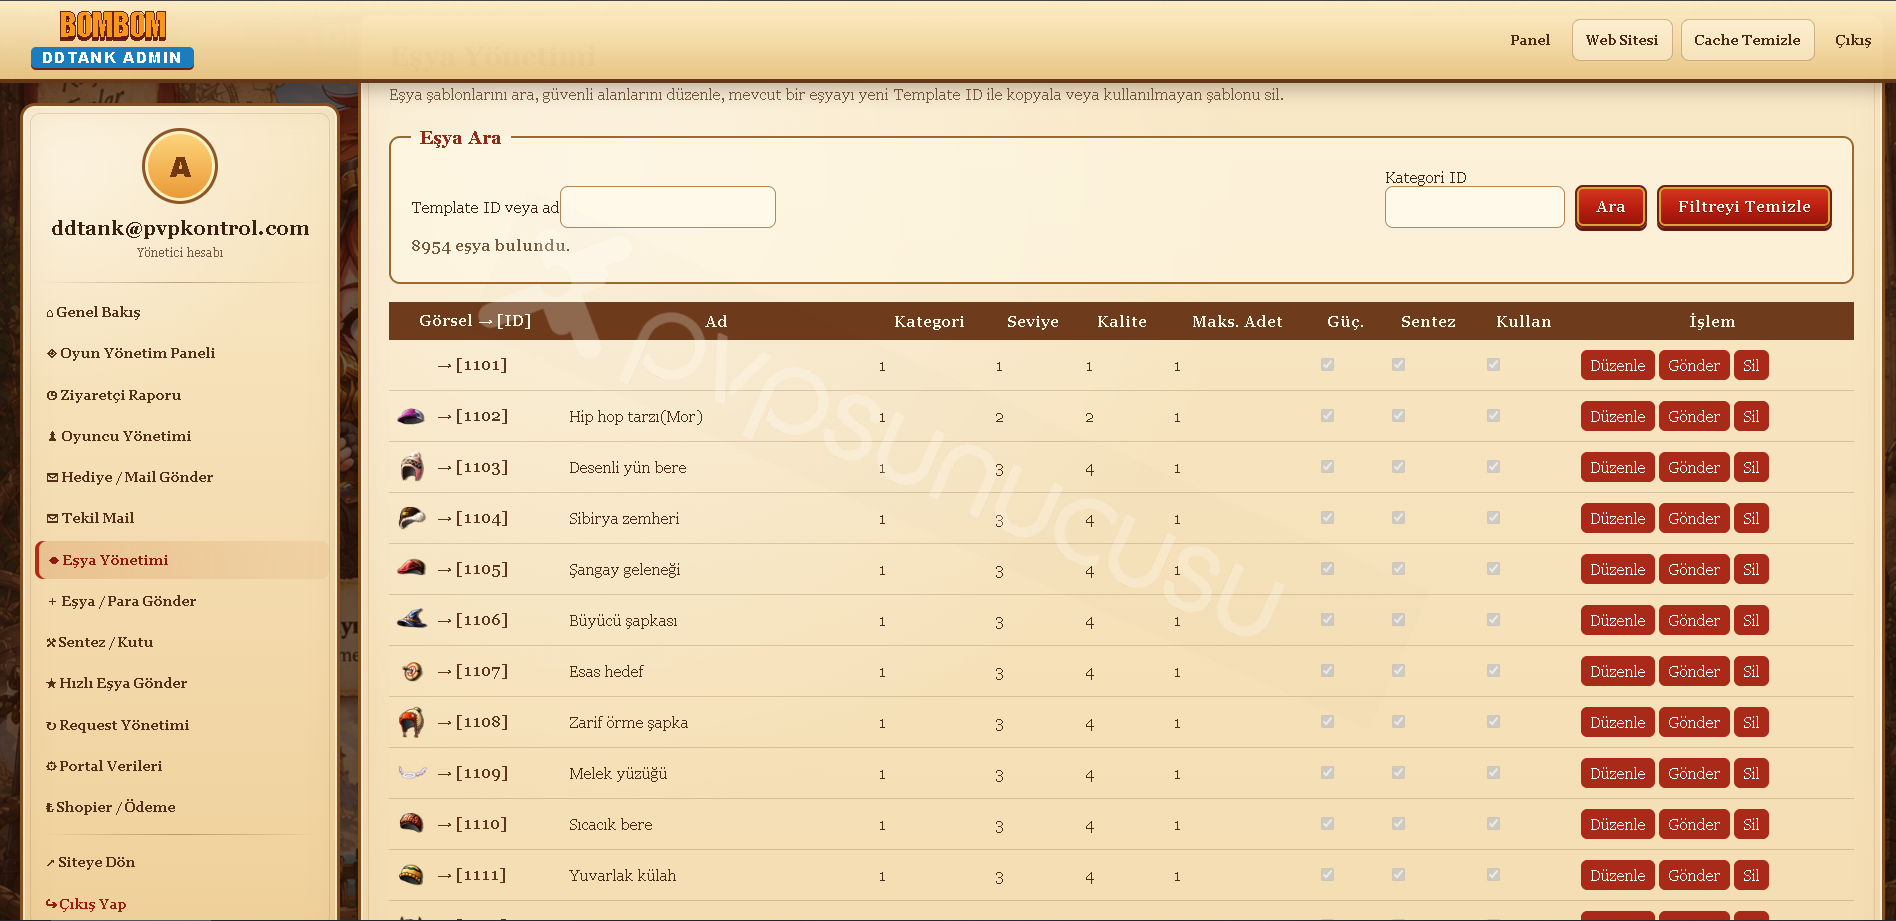This screenshot has height=921, width=1896.
Task: Focus the Template ID veya ad field
Action: pyautogui.click(x=668, y=207)
